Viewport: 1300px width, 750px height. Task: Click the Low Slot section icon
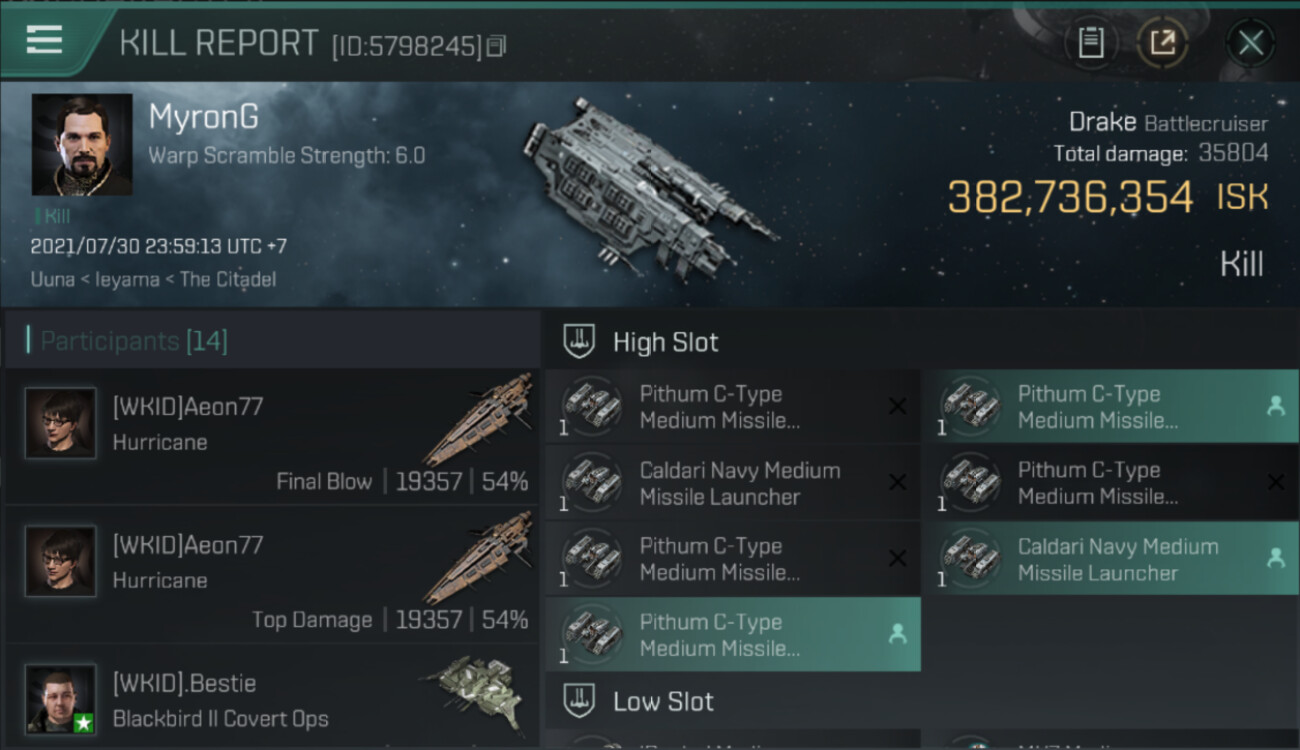click(580, 701)
